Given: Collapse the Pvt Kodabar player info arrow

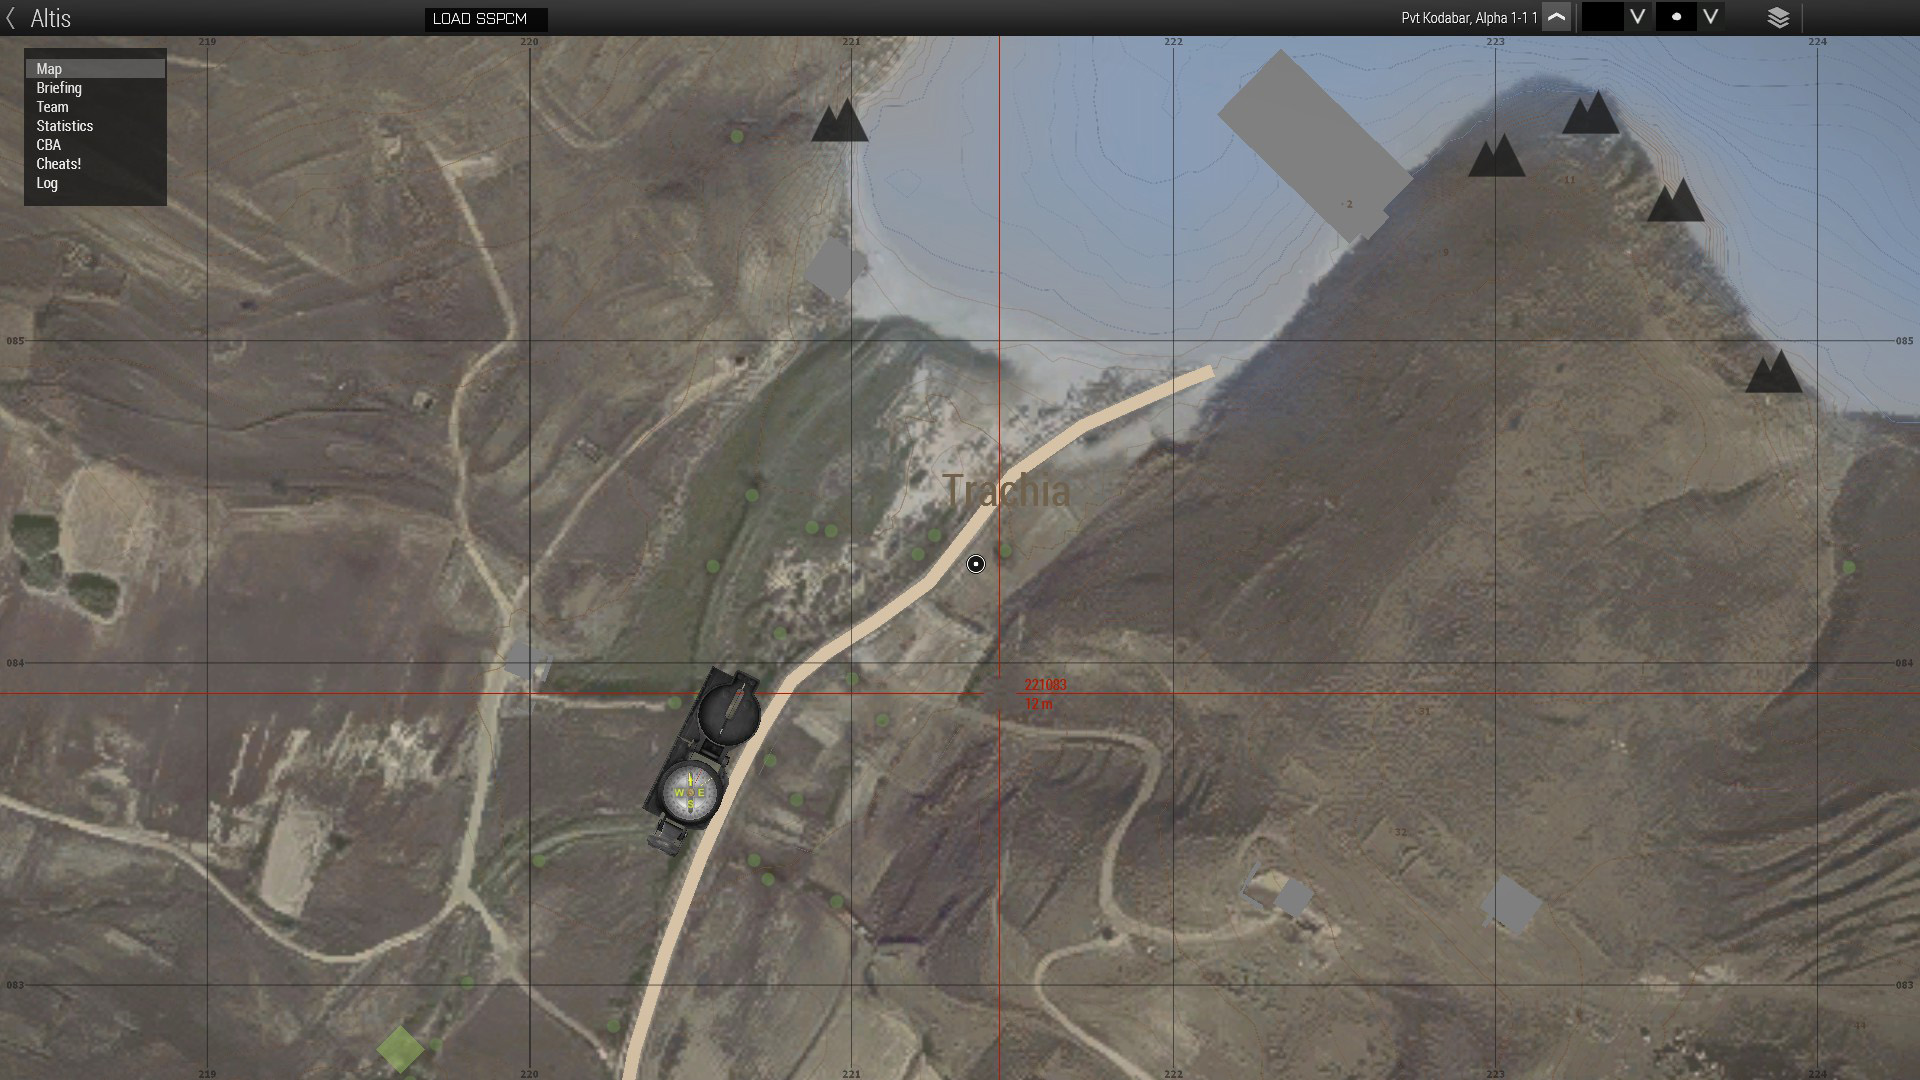Looking at the screenshot, I should 1556,18.
